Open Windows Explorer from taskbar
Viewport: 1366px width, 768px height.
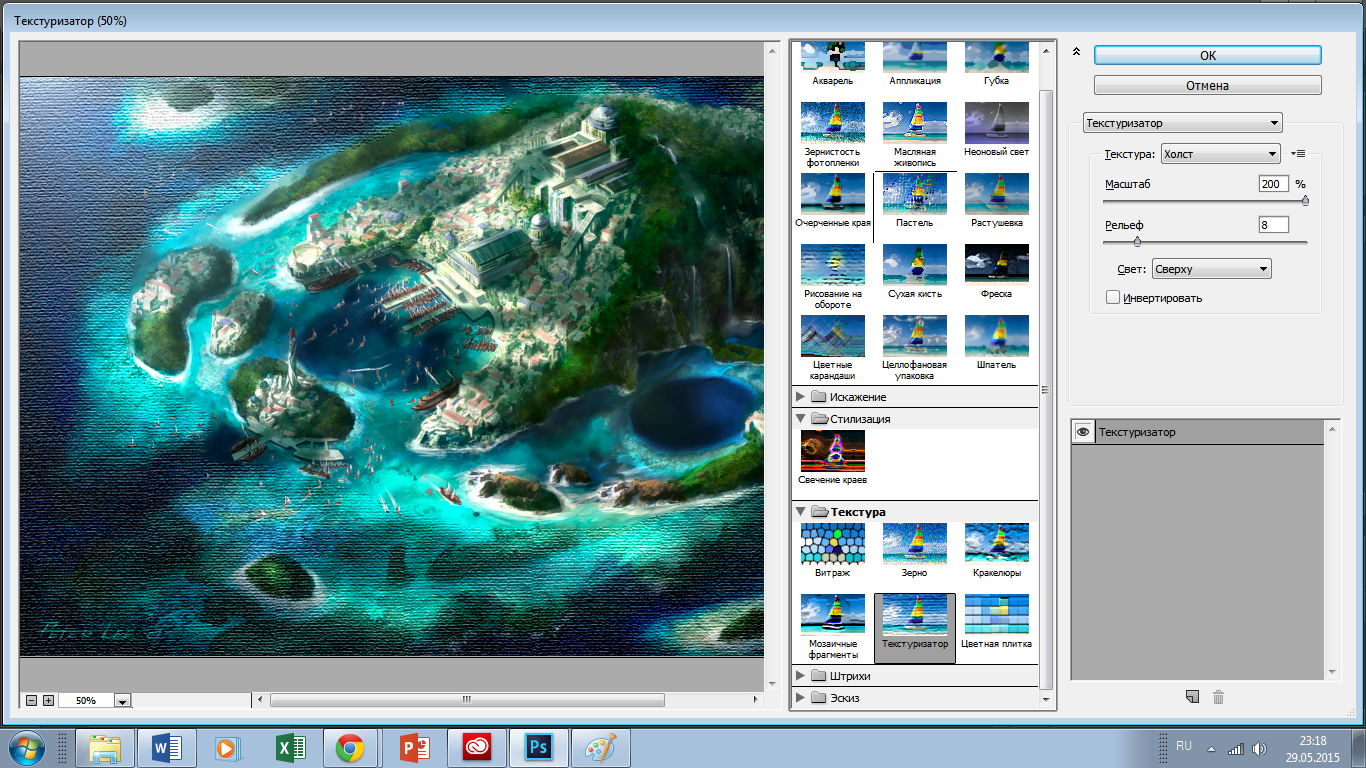point(105,748)
